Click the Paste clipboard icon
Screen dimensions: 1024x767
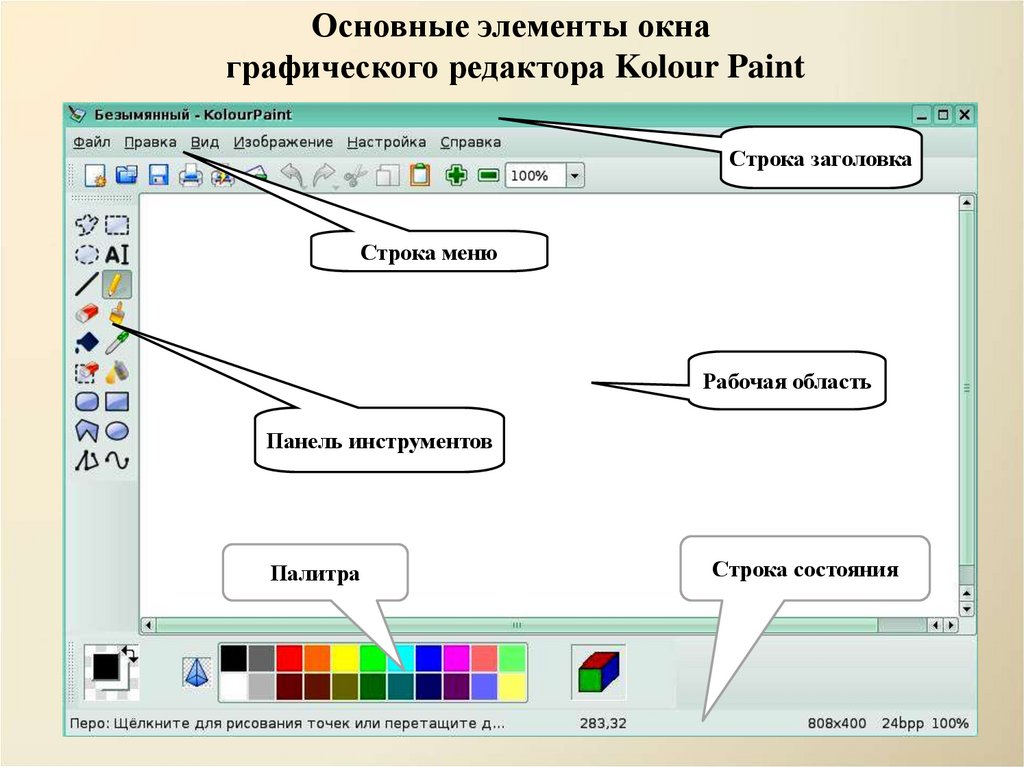pyautogui.click(x=420, y=175)
